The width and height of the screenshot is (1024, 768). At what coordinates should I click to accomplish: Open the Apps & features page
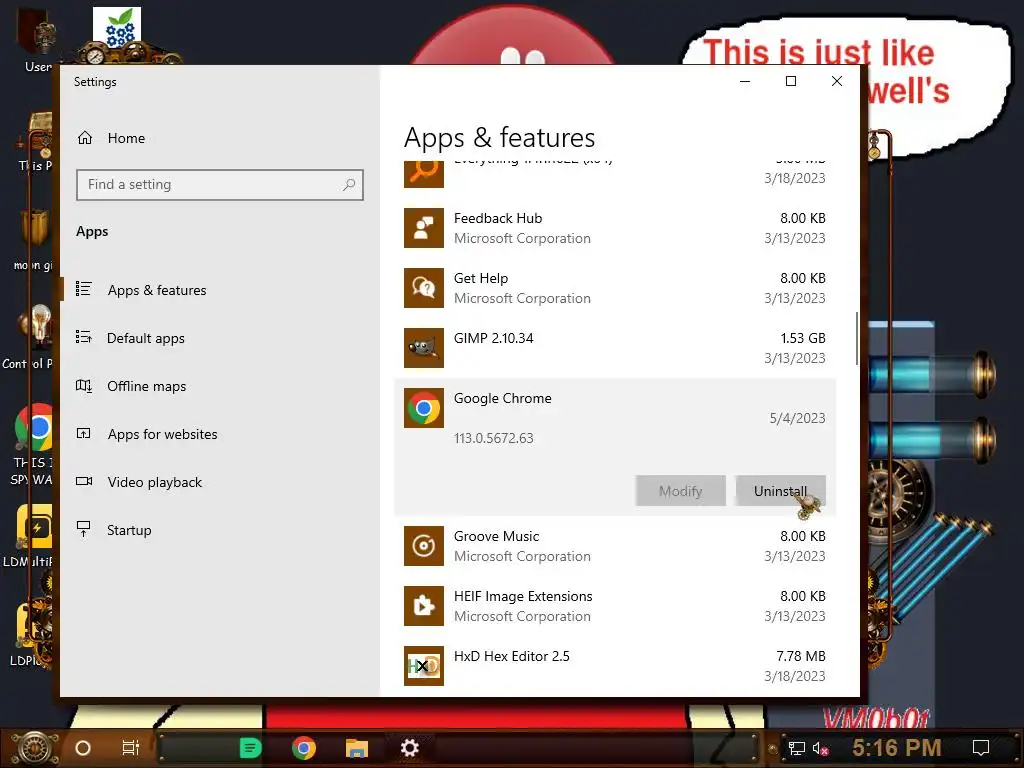[x=157, y=290]
